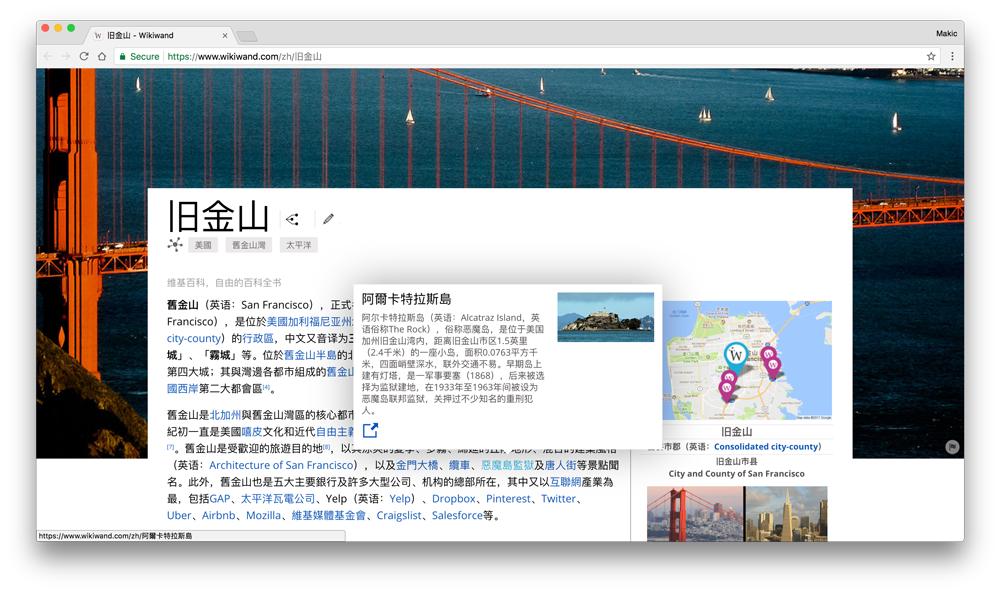1000x593 pixels.
Task: Click the green Secure lock indicator
Action: pyautogui.click(x=139, y=56)
